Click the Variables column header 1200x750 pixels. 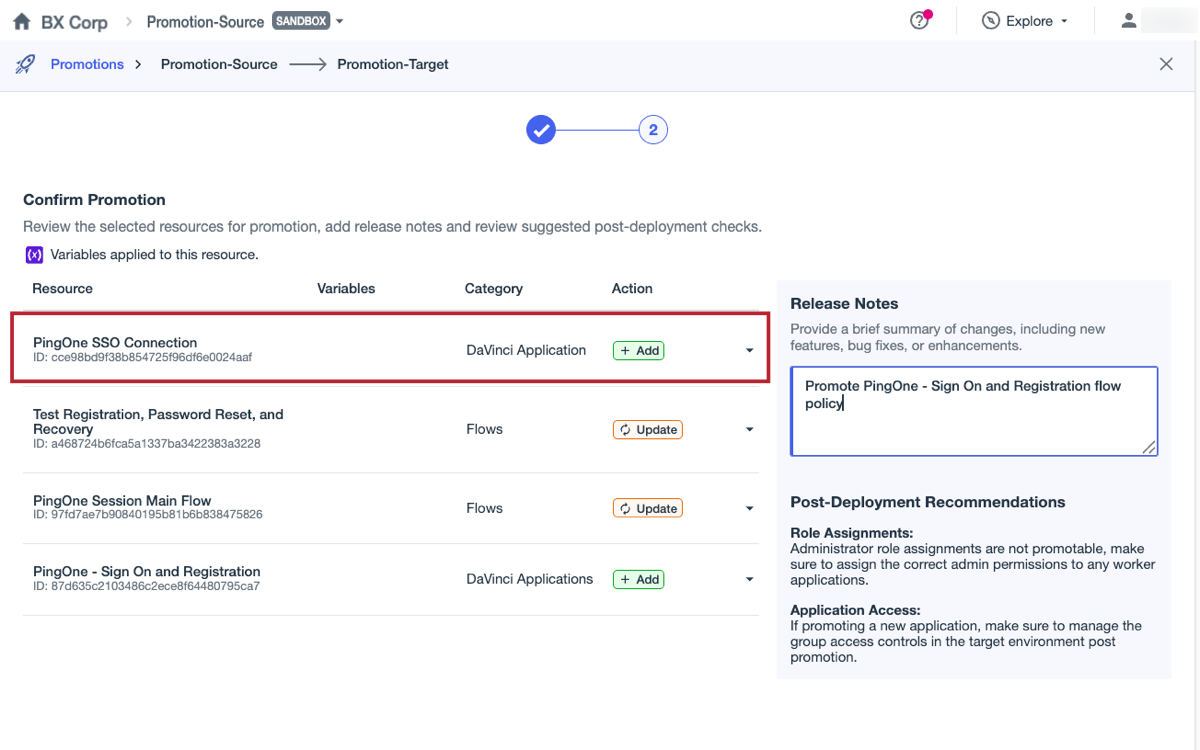[x=346, y=289]
